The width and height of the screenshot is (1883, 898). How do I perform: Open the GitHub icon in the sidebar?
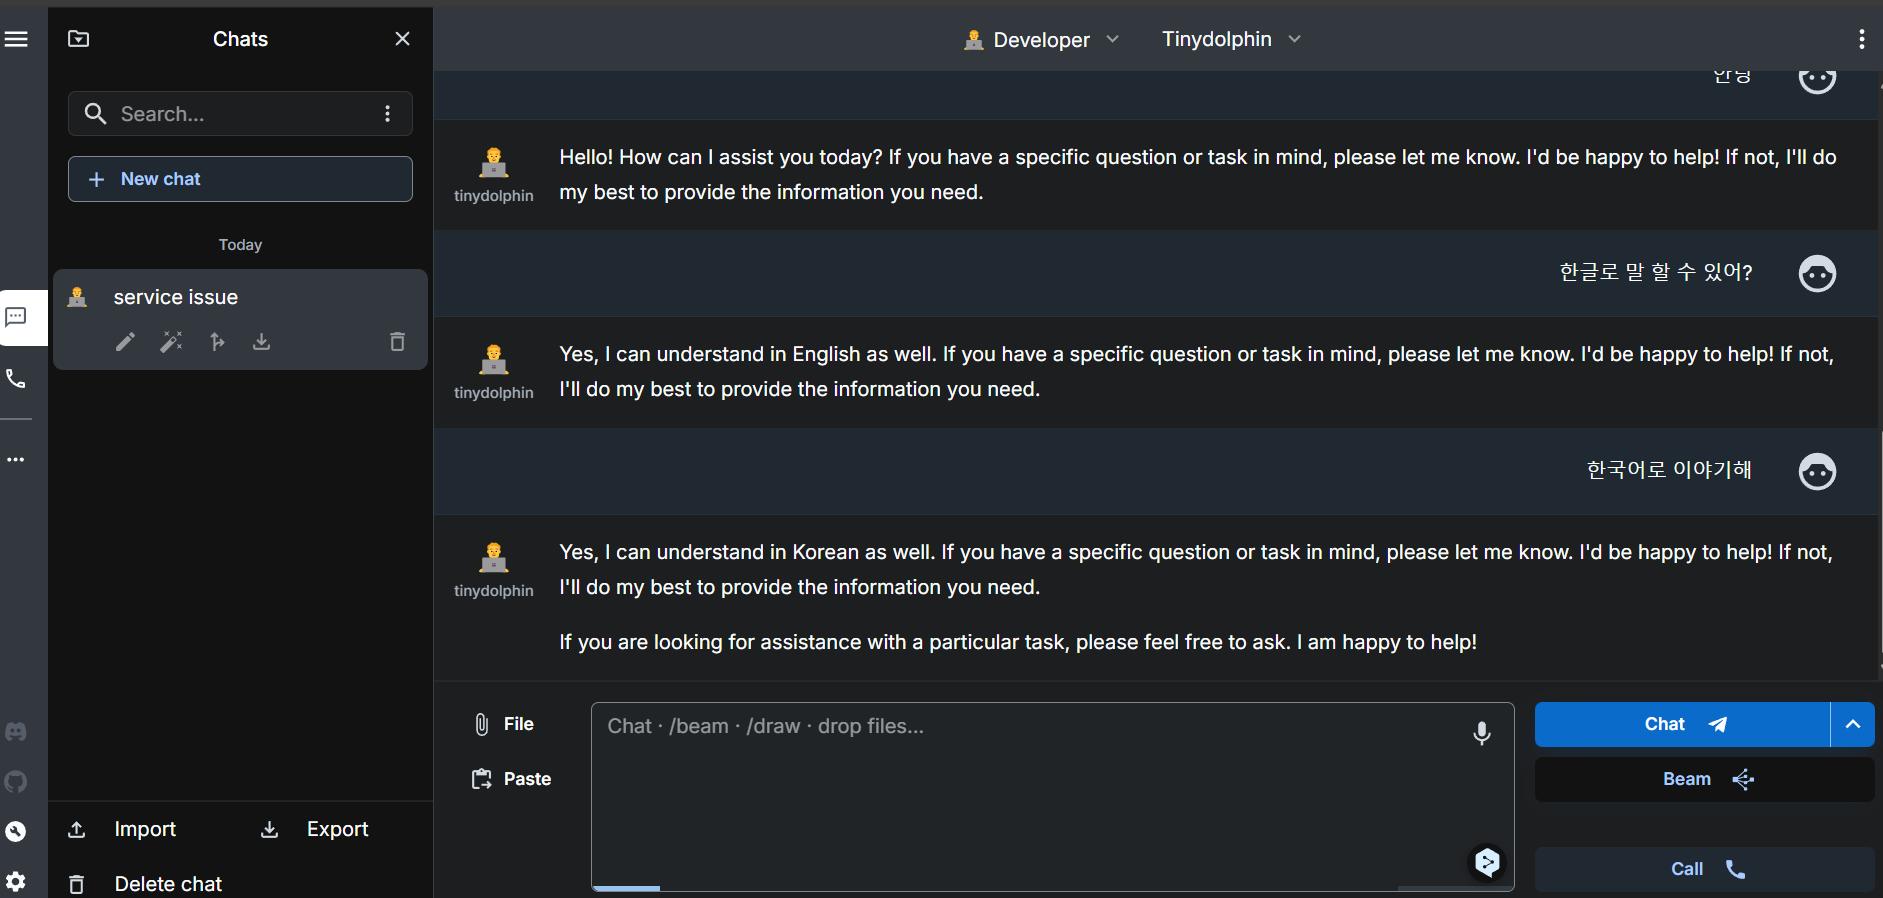pos(16,782)
